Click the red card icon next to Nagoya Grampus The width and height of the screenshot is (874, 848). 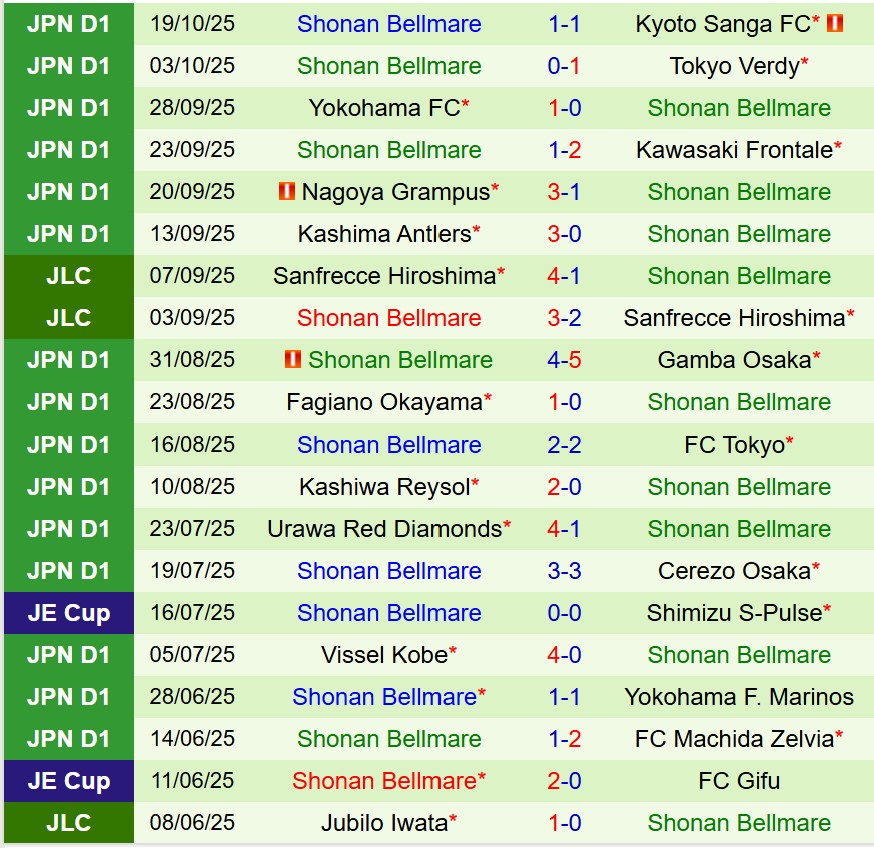(287, 191)
